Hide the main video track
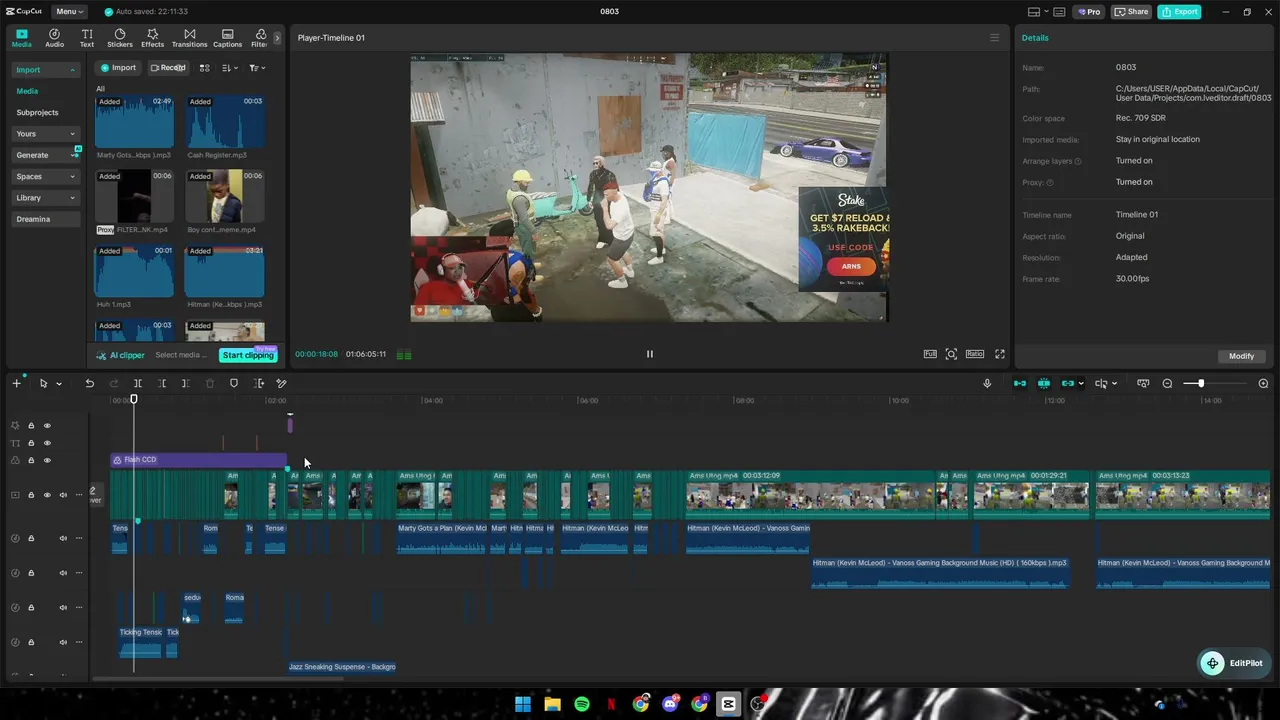 pos(47,495)
